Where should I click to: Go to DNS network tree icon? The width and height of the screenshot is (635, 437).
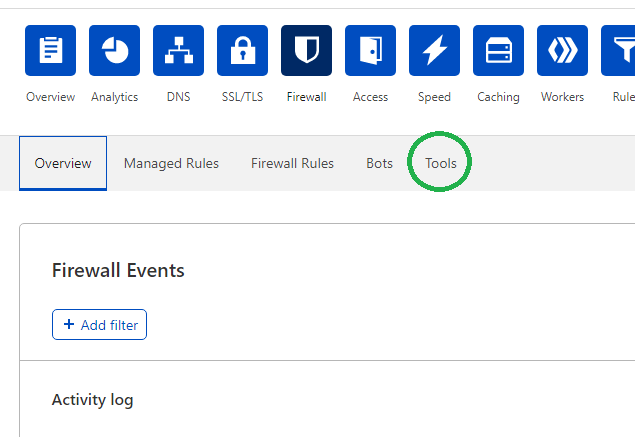(x=178, y=51)
